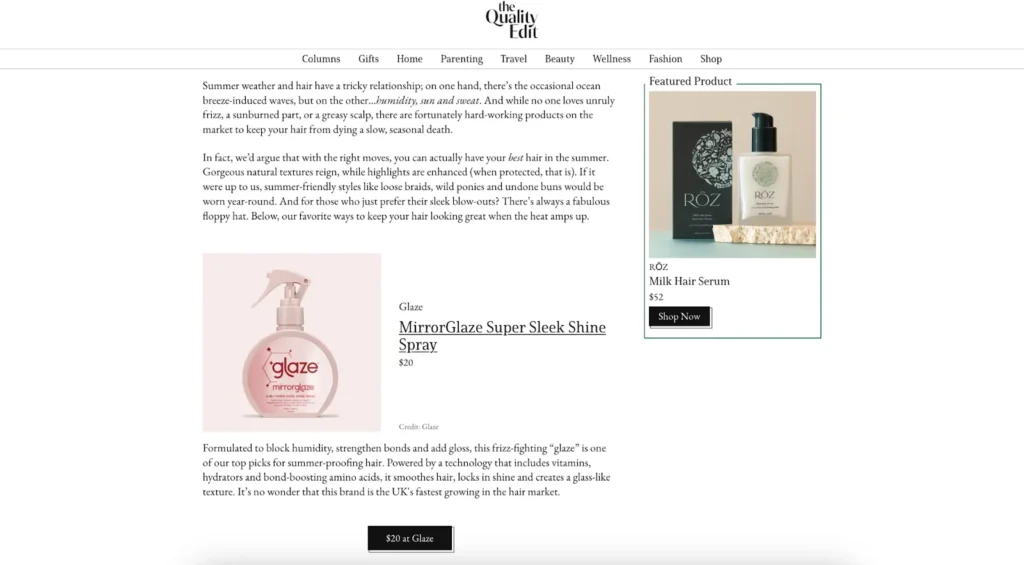Click The Quality Edit logo
Screen dimensions: 1024x565
511,20
